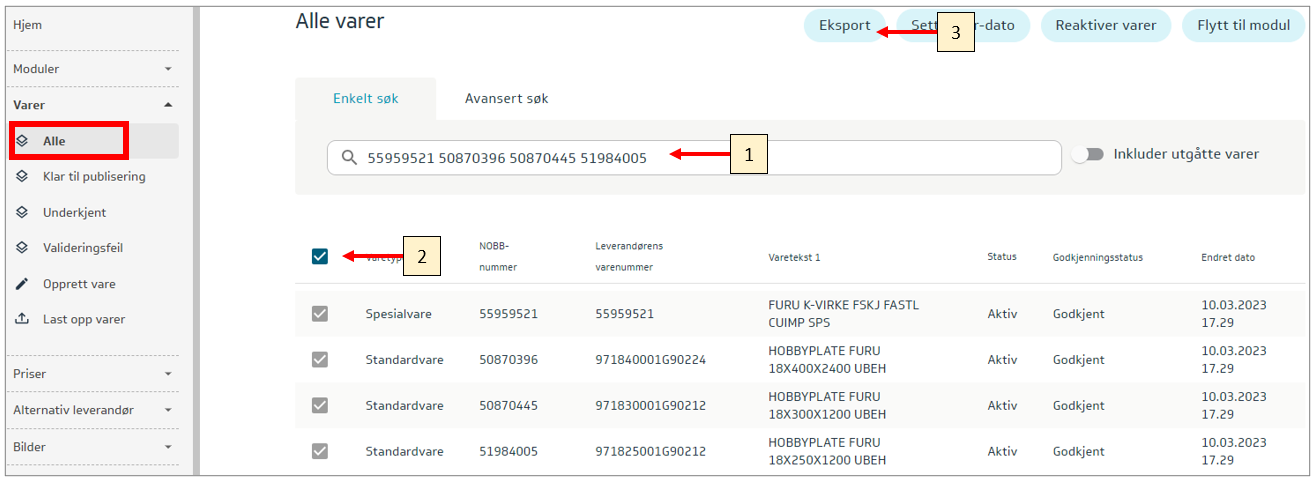Click the Klar til publisering layers icon

(23, 177)
